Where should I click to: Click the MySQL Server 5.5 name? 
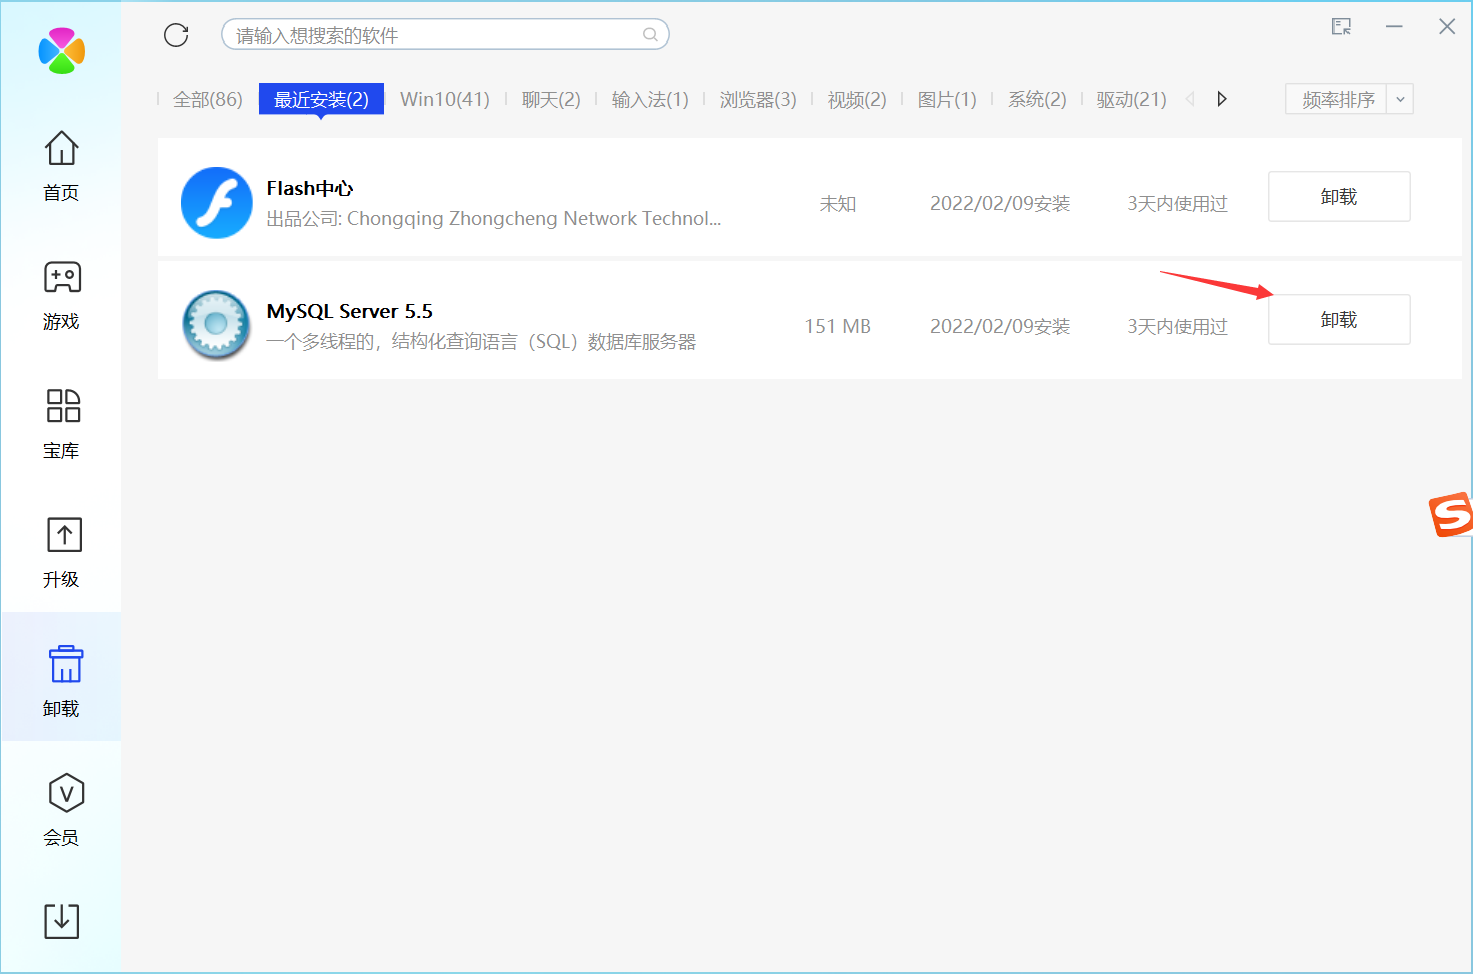[x=350, y=311]
